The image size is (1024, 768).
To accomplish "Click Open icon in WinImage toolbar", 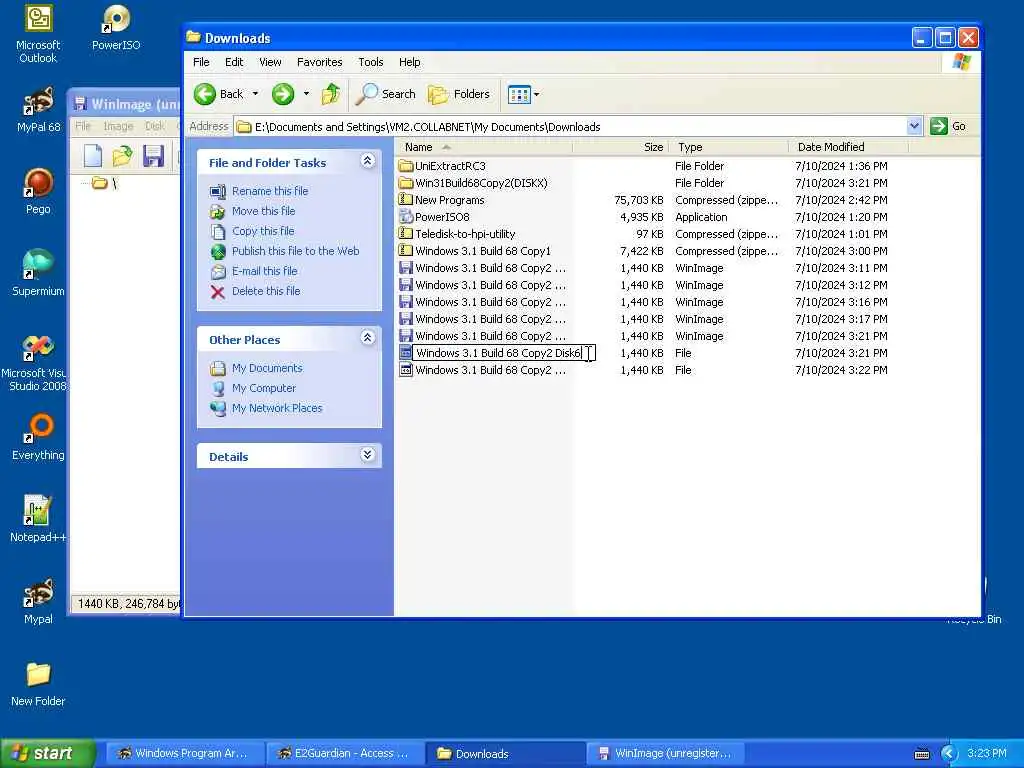I will [122, 156].
